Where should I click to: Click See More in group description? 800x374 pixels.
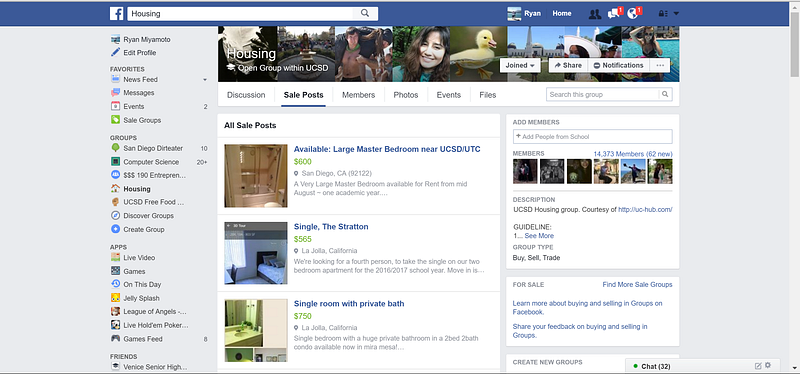pos(539,236)
